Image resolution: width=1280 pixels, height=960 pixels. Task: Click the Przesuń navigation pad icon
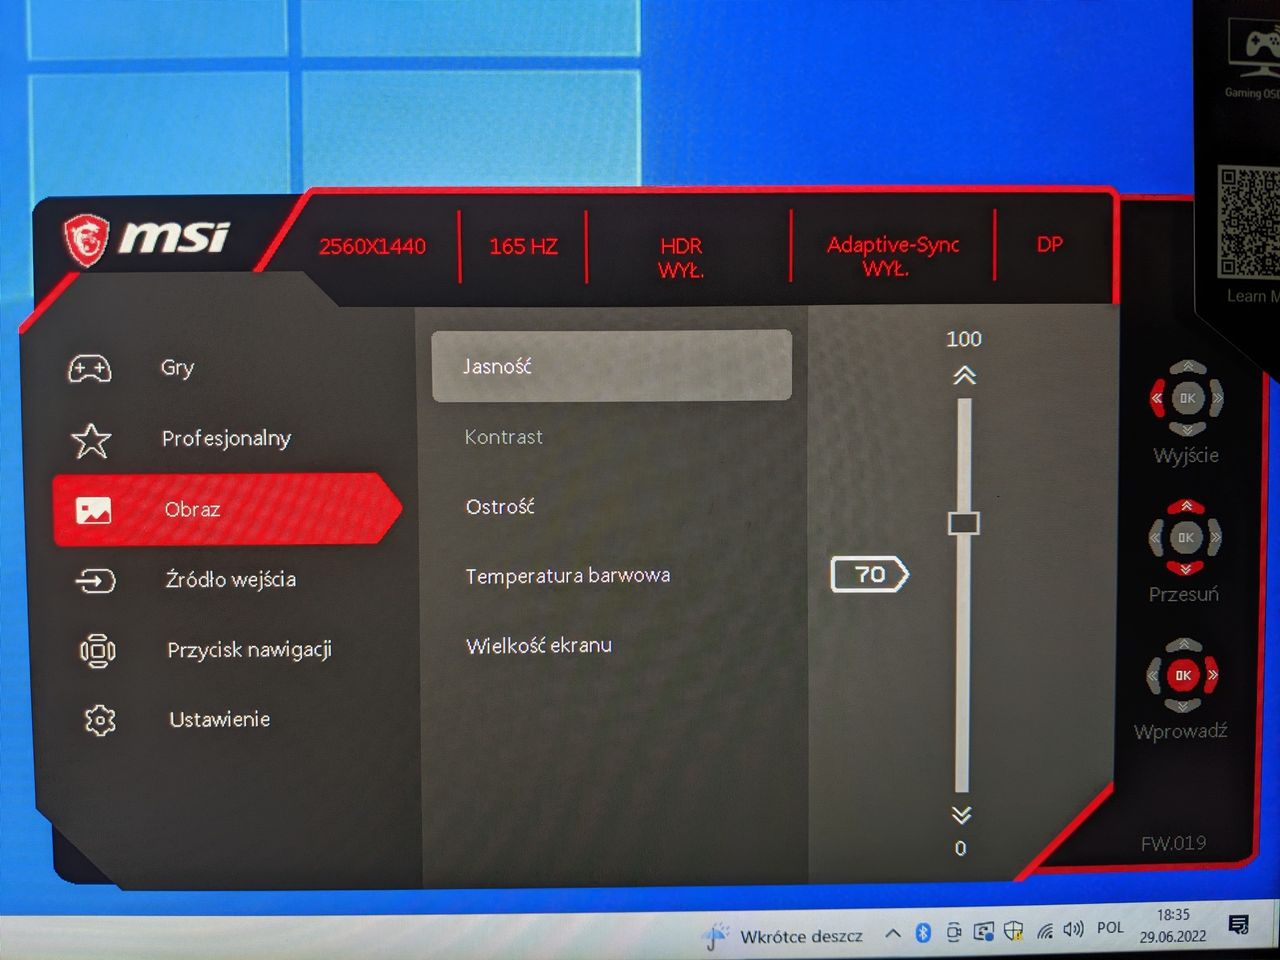point(1185,537)
